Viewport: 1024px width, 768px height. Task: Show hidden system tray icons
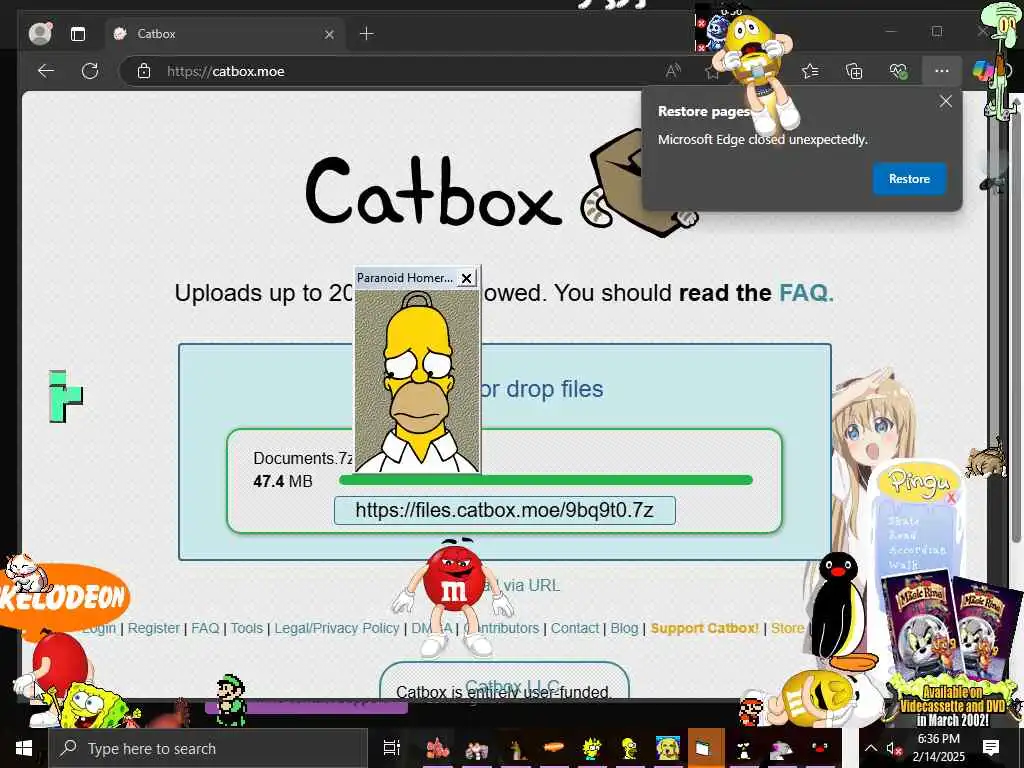pyautogui.click(x=871, y=748)
